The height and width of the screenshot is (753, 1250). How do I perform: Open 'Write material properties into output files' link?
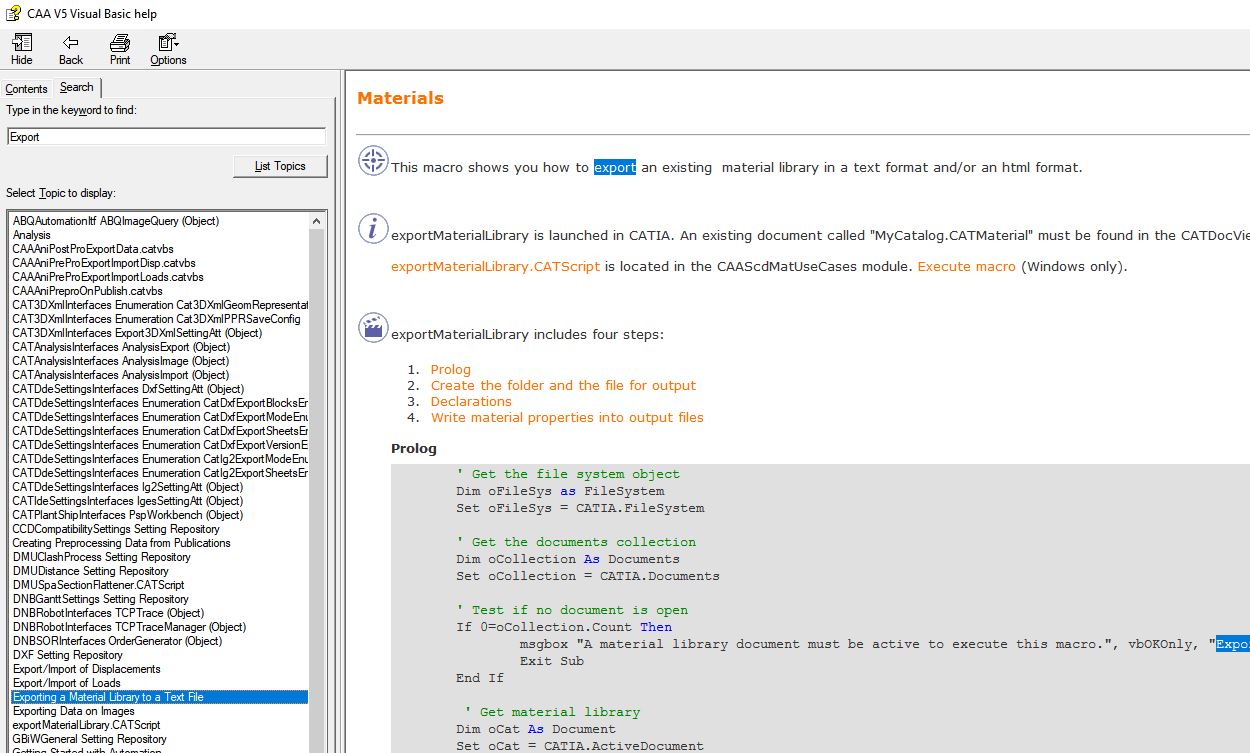point(567,418)
